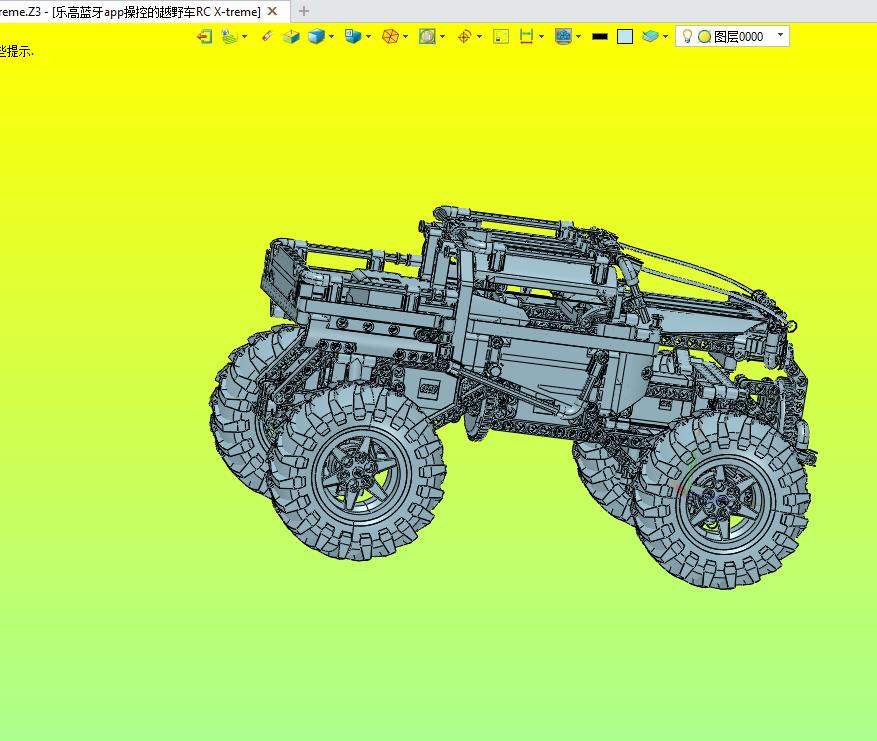Click the red eraser-like tool icon

(x=267, y=37)
